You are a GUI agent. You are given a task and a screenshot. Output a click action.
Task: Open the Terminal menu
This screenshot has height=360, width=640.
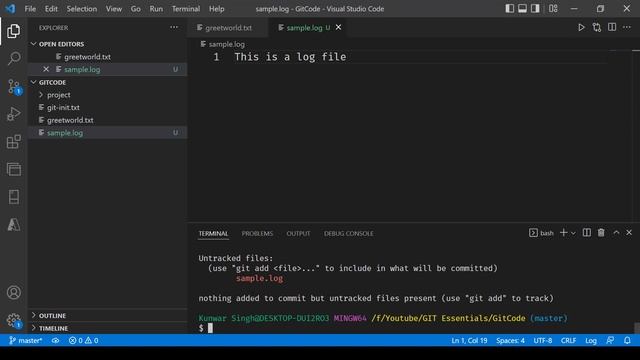click(186, 9)
